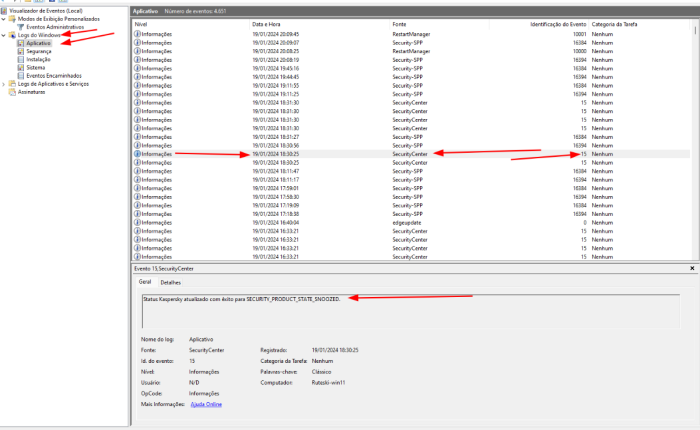Click info icon of the 20:09:45 event row
The width and height of the screenshot is (700, 430).
pos(138,34)
